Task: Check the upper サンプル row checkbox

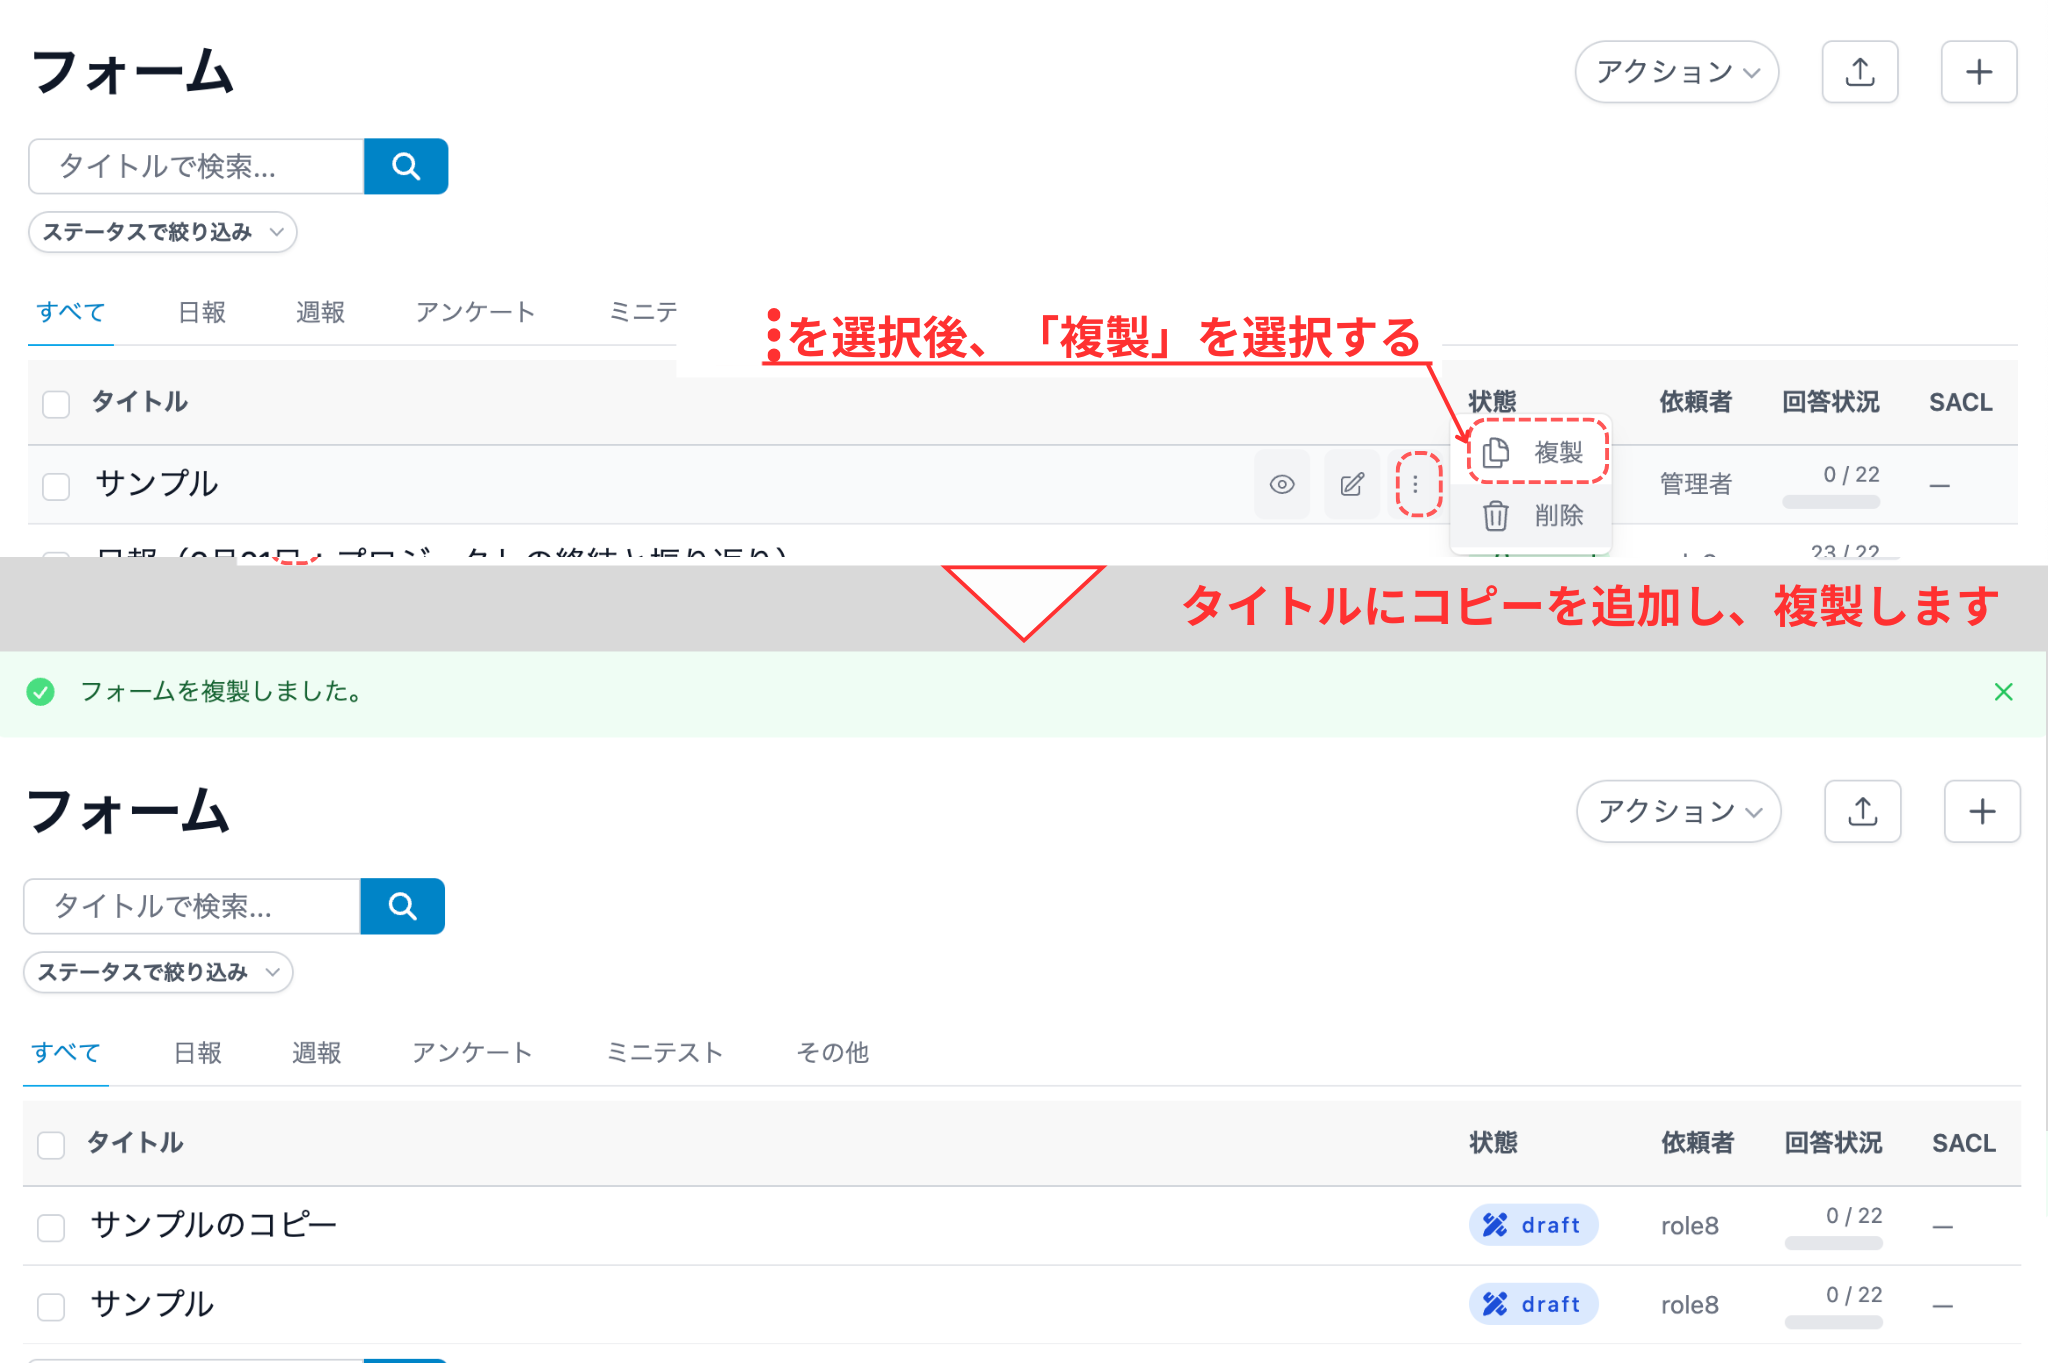Action: click(56, 487)
